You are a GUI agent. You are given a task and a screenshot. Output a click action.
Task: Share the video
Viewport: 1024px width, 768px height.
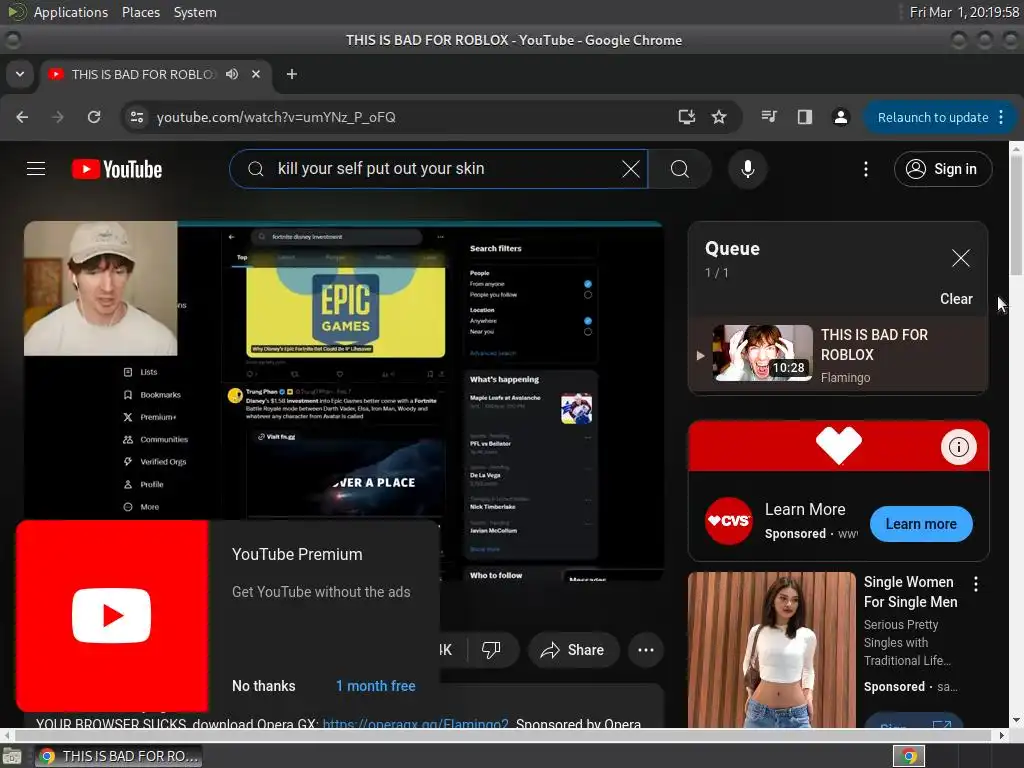[x=573, y=650]
